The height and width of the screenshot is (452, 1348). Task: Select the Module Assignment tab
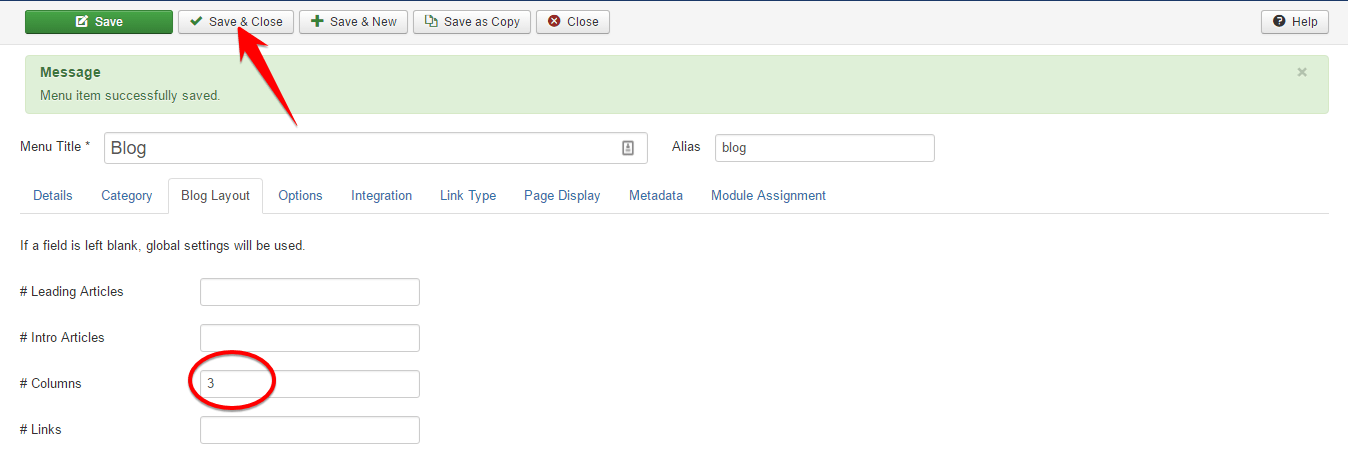pos(768,196)
